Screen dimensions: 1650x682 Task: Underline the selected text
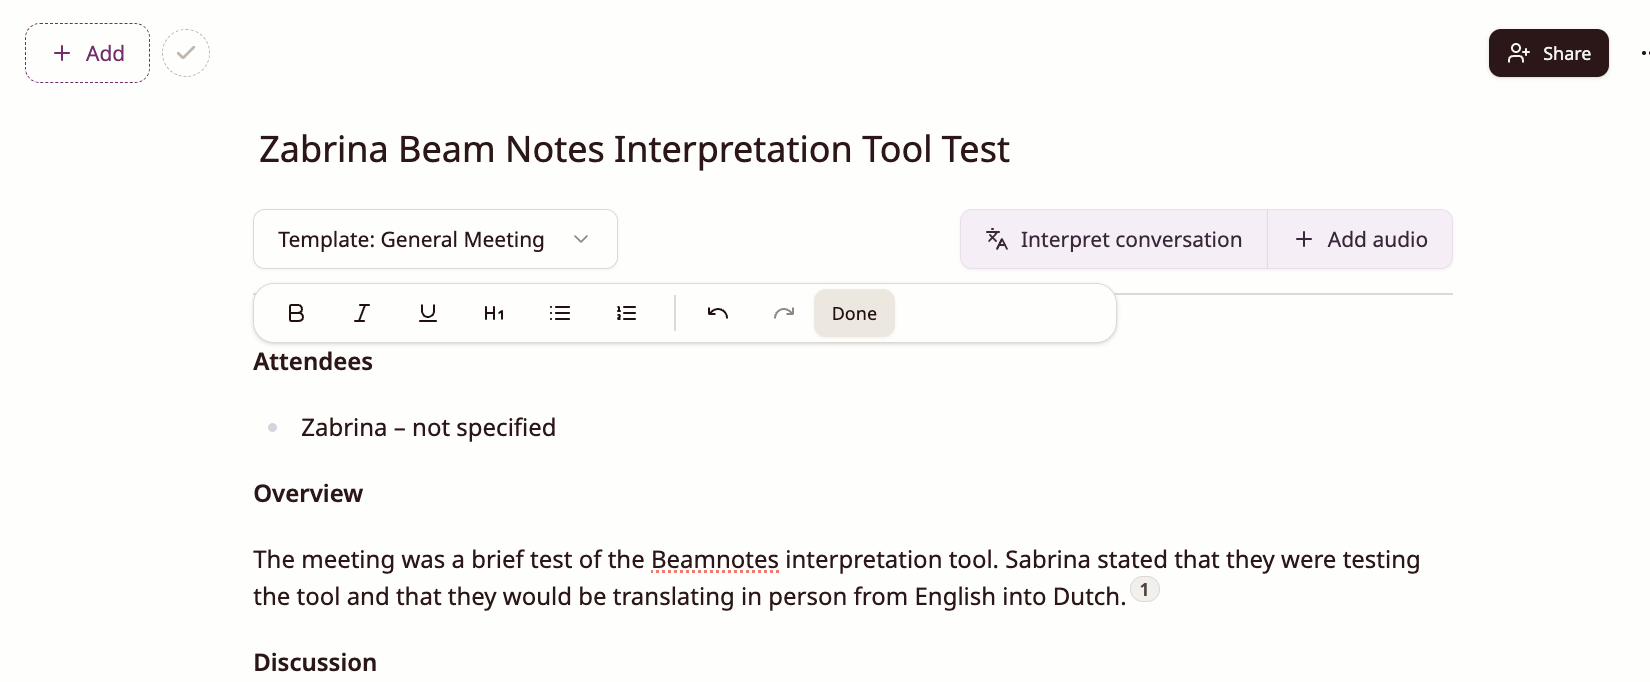428,313
